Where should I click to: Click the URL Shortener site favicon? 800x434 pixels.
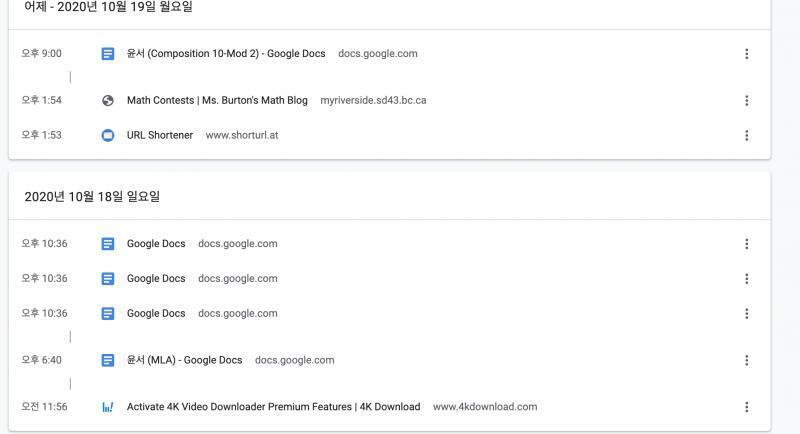click(x=108, y=135)
